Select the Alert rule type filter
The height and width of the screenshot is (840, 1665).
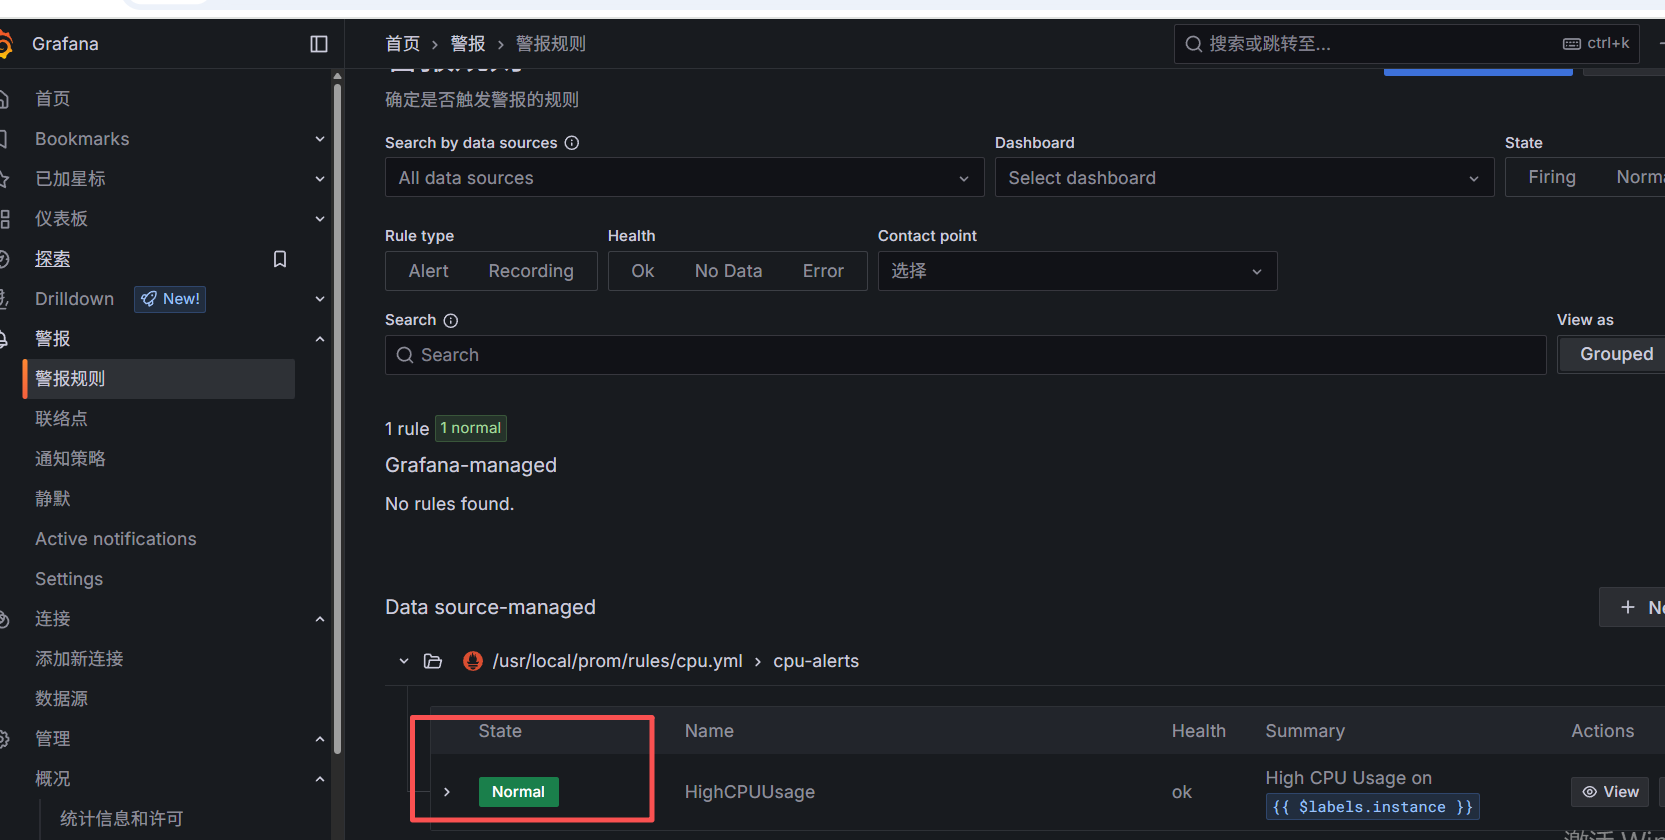point(428,271)
